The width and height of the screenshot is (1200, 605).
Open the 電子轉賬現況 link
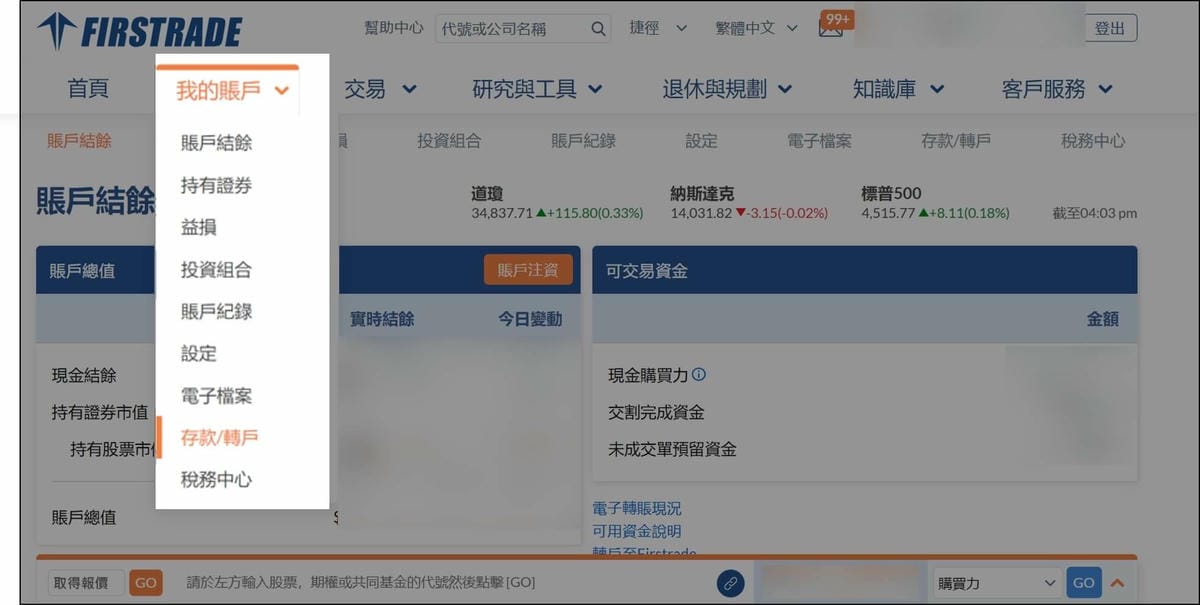[637, 509]
